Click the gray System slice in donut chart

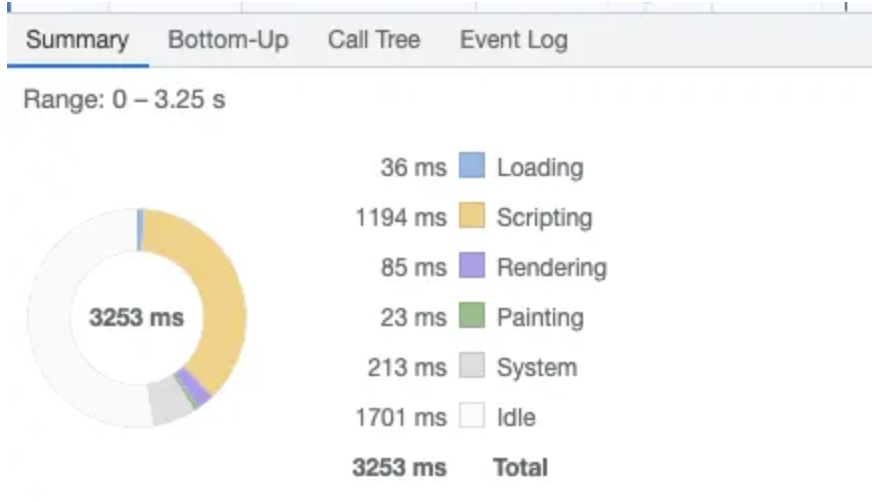[168, 401]
